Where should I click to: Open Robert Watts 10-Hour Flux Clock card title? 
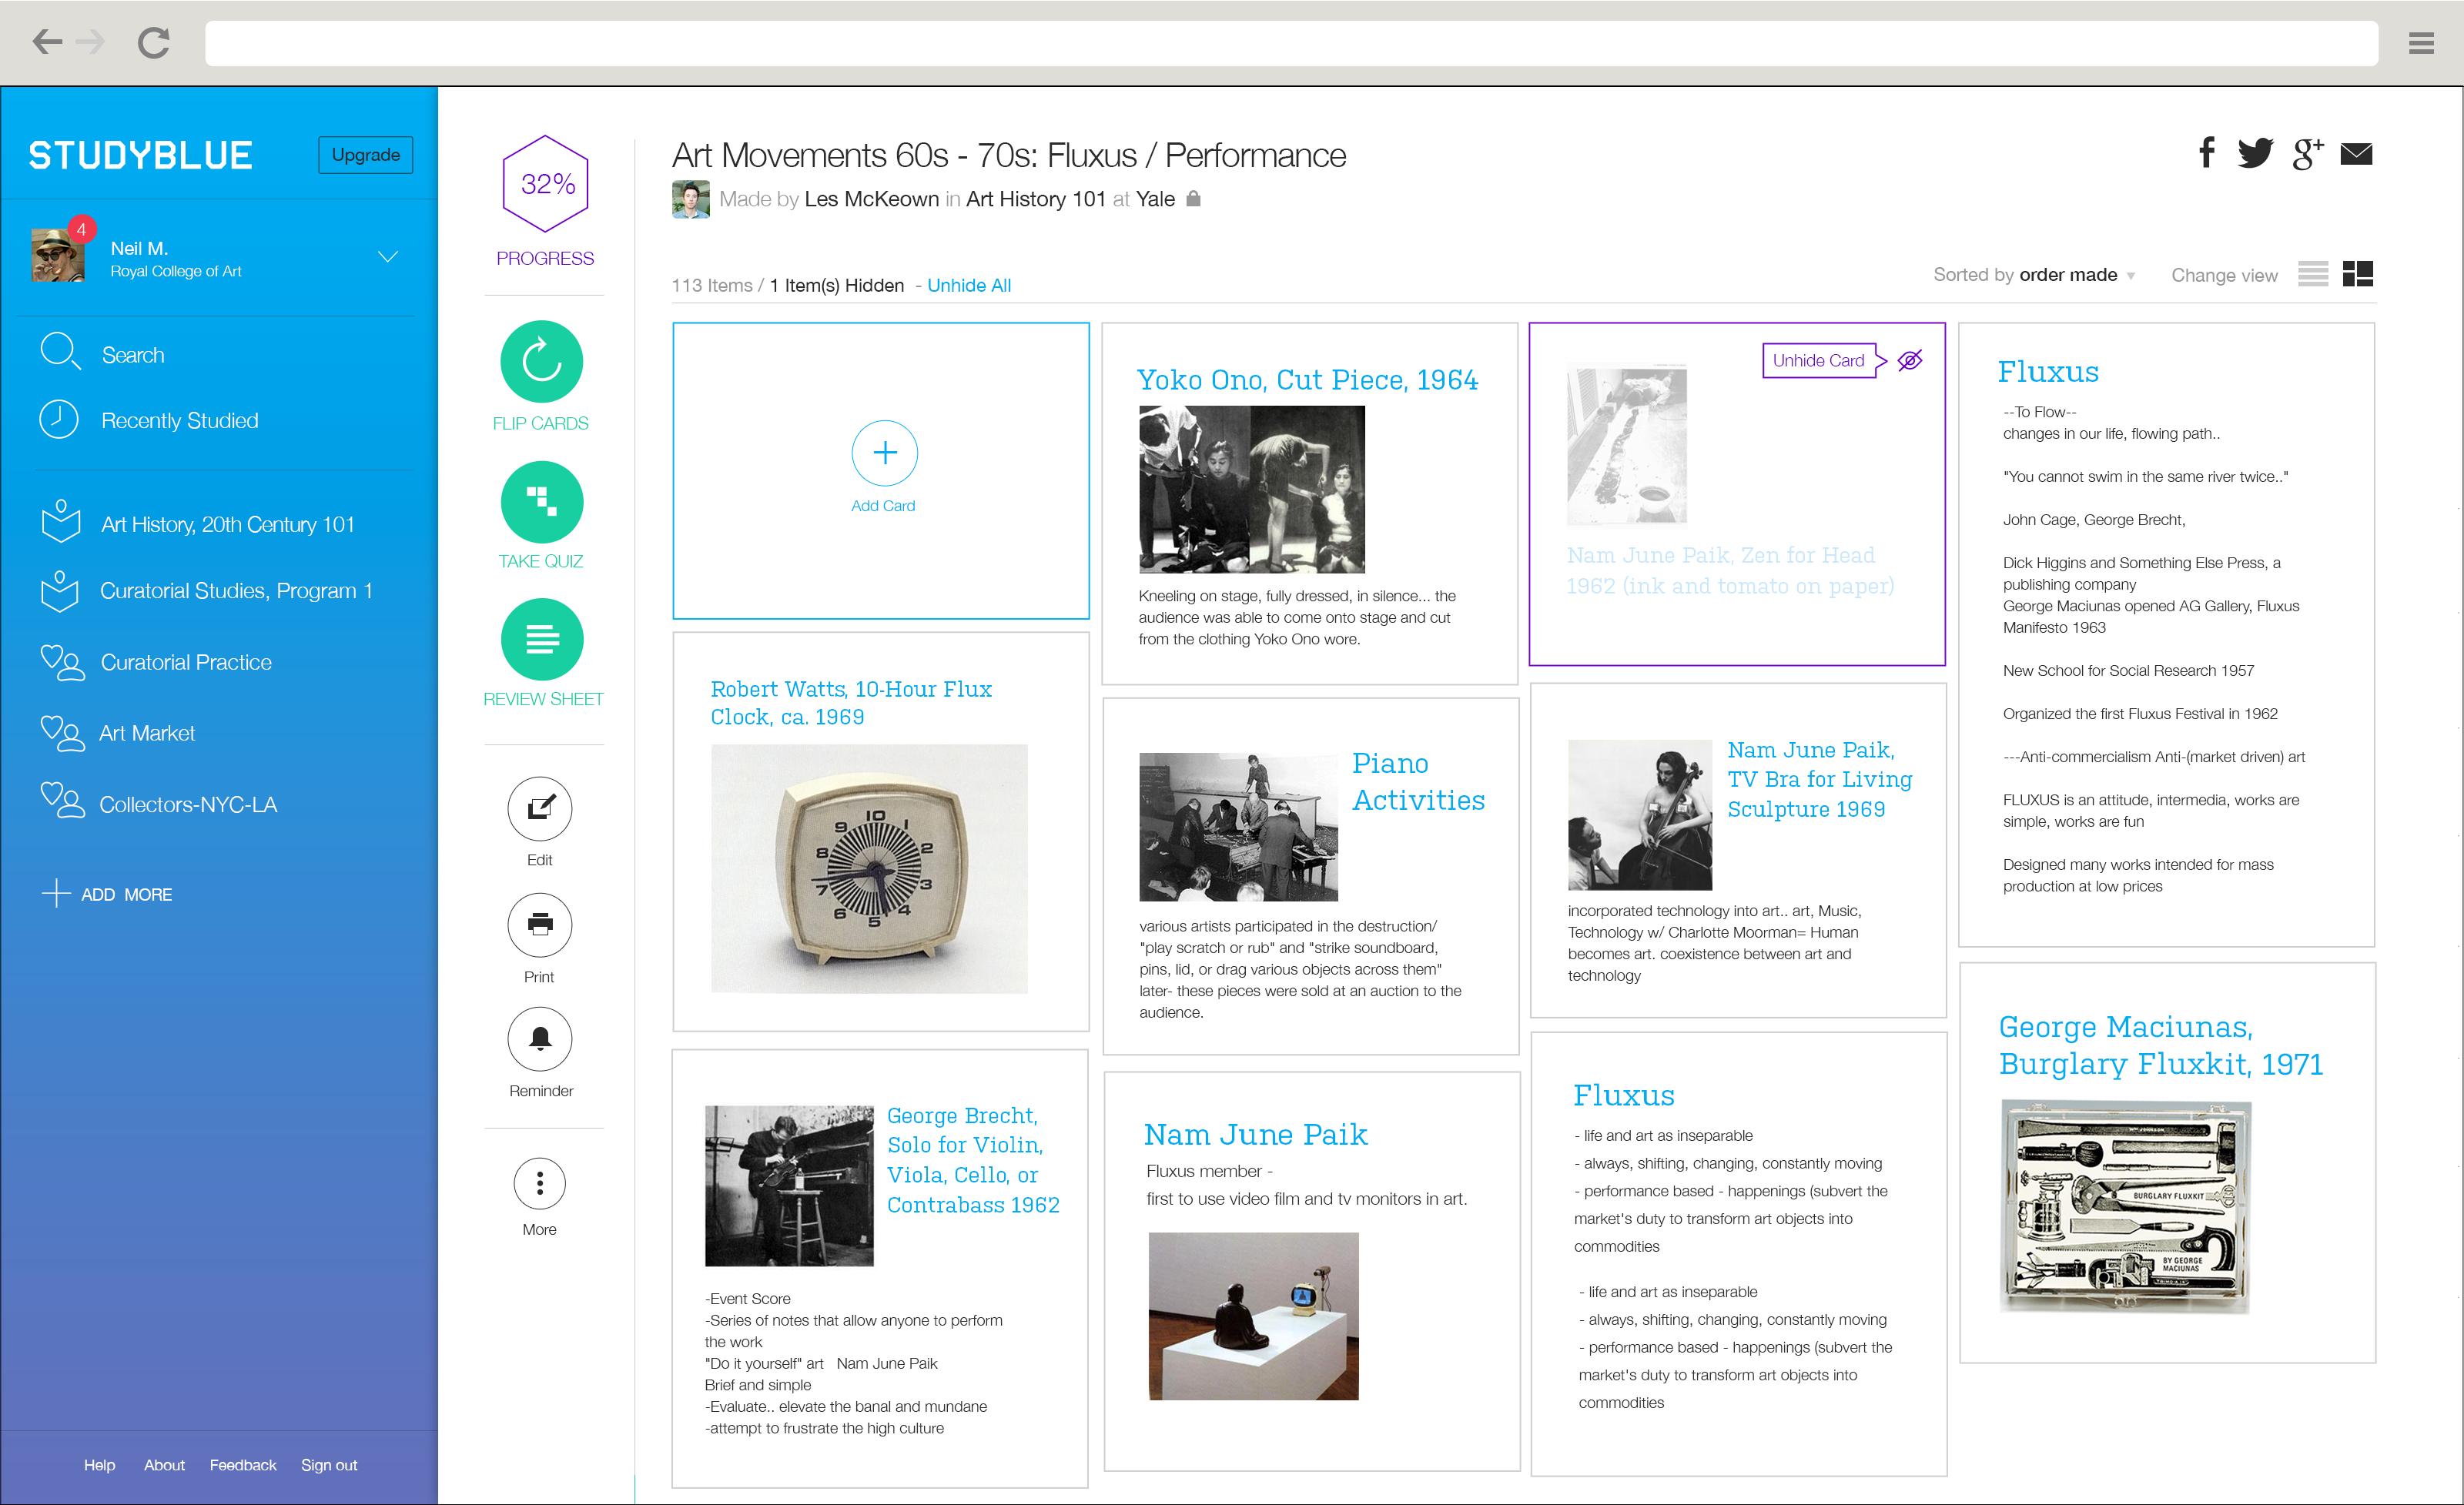pos(851,703)
